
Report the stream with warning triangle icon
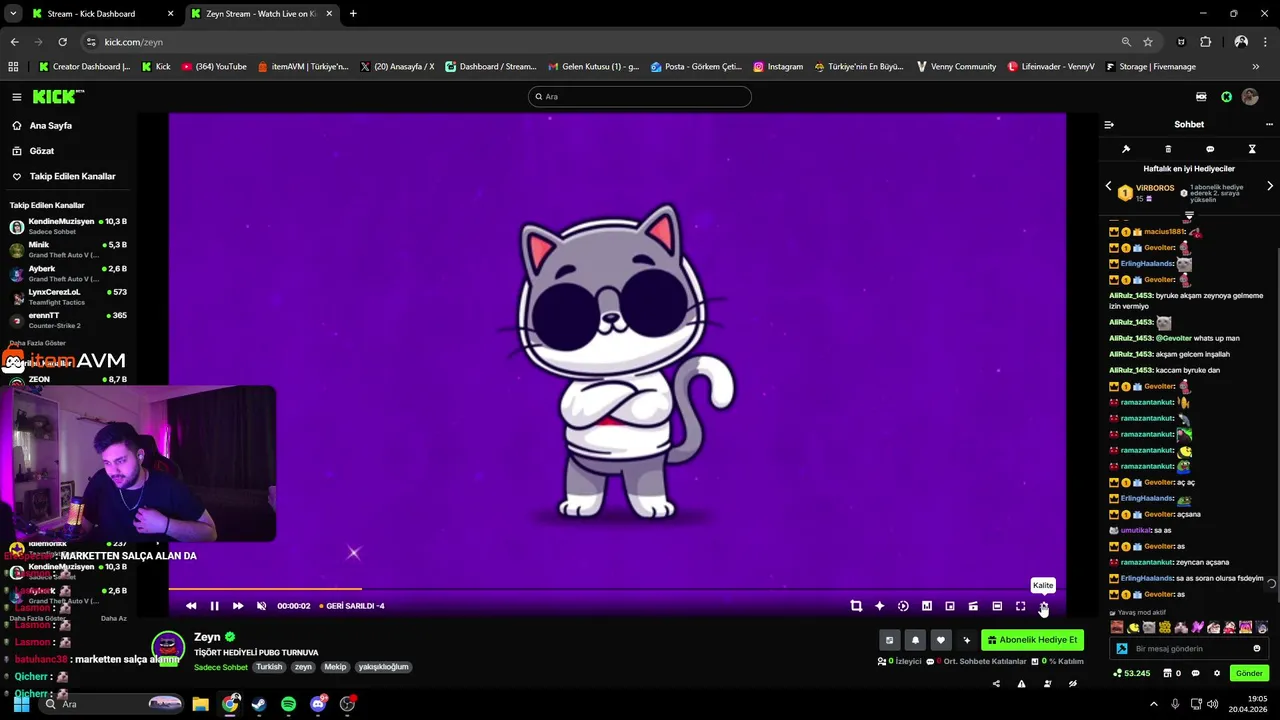pos(1021,684)
